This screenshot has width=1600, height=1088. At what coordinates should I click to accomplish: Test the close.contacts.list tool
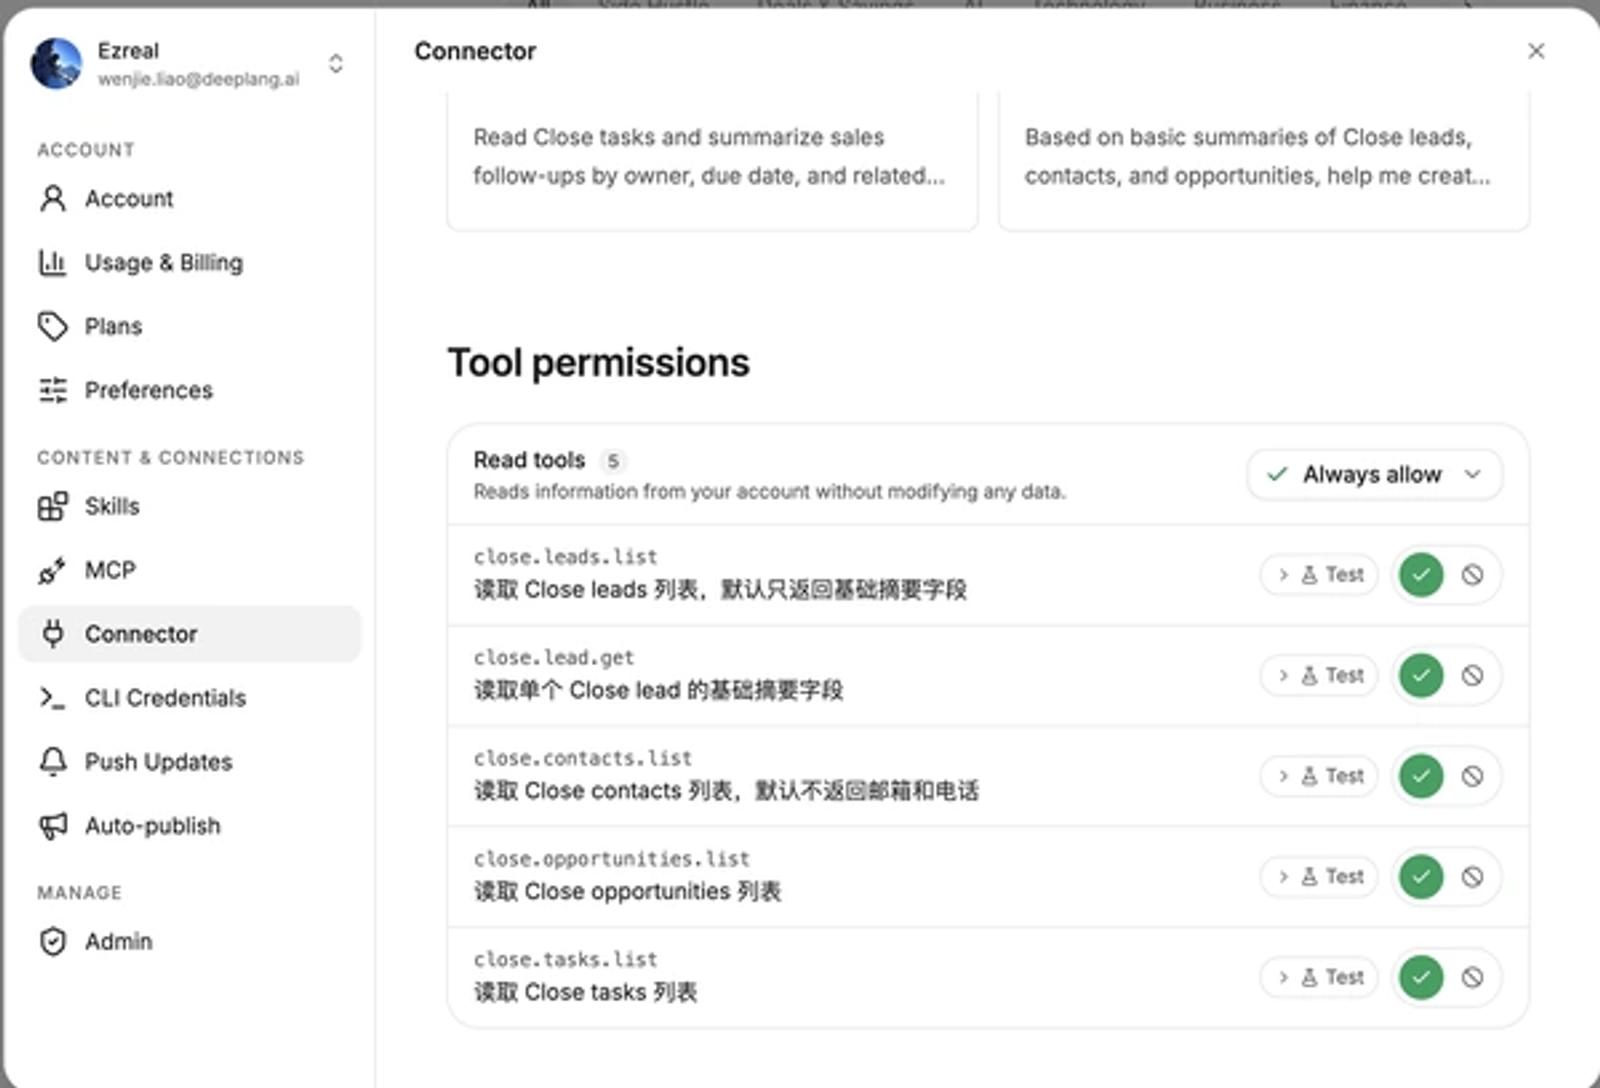pyautogui.click(x=1320, y=776)
